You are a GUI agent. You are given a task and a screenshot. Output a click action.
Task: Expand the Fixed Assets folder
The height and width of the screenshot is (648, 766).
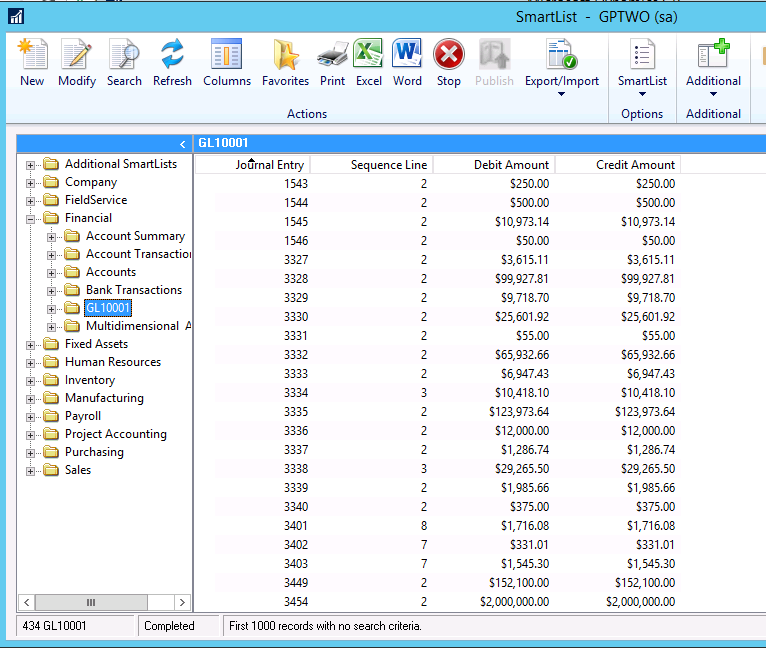30,346
